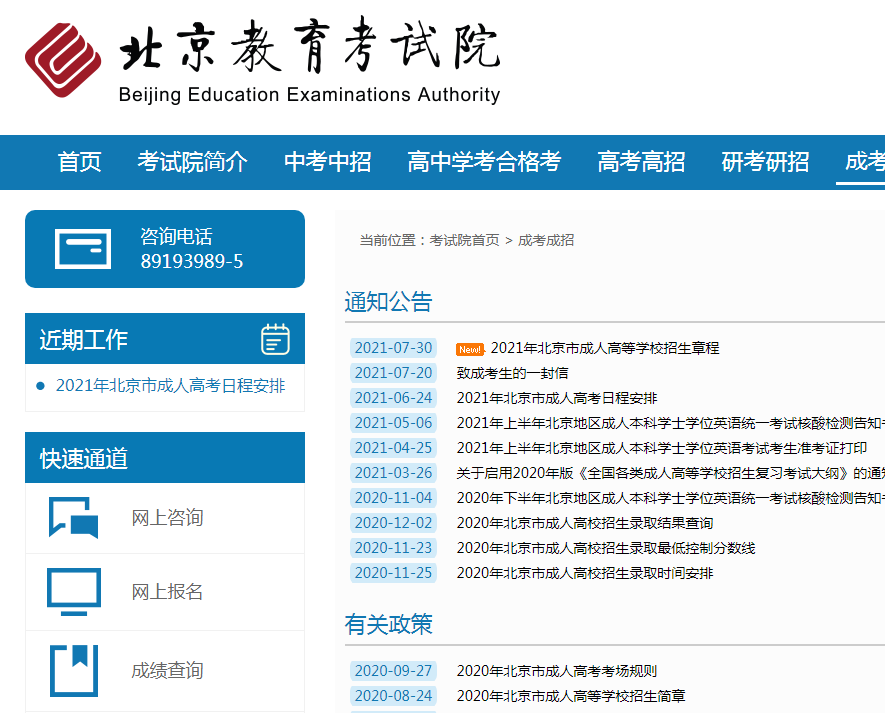Open the 网上咨询 quick link
Image resolution: width=885 pixels, height=713 pixels.
tap(167, 518)
